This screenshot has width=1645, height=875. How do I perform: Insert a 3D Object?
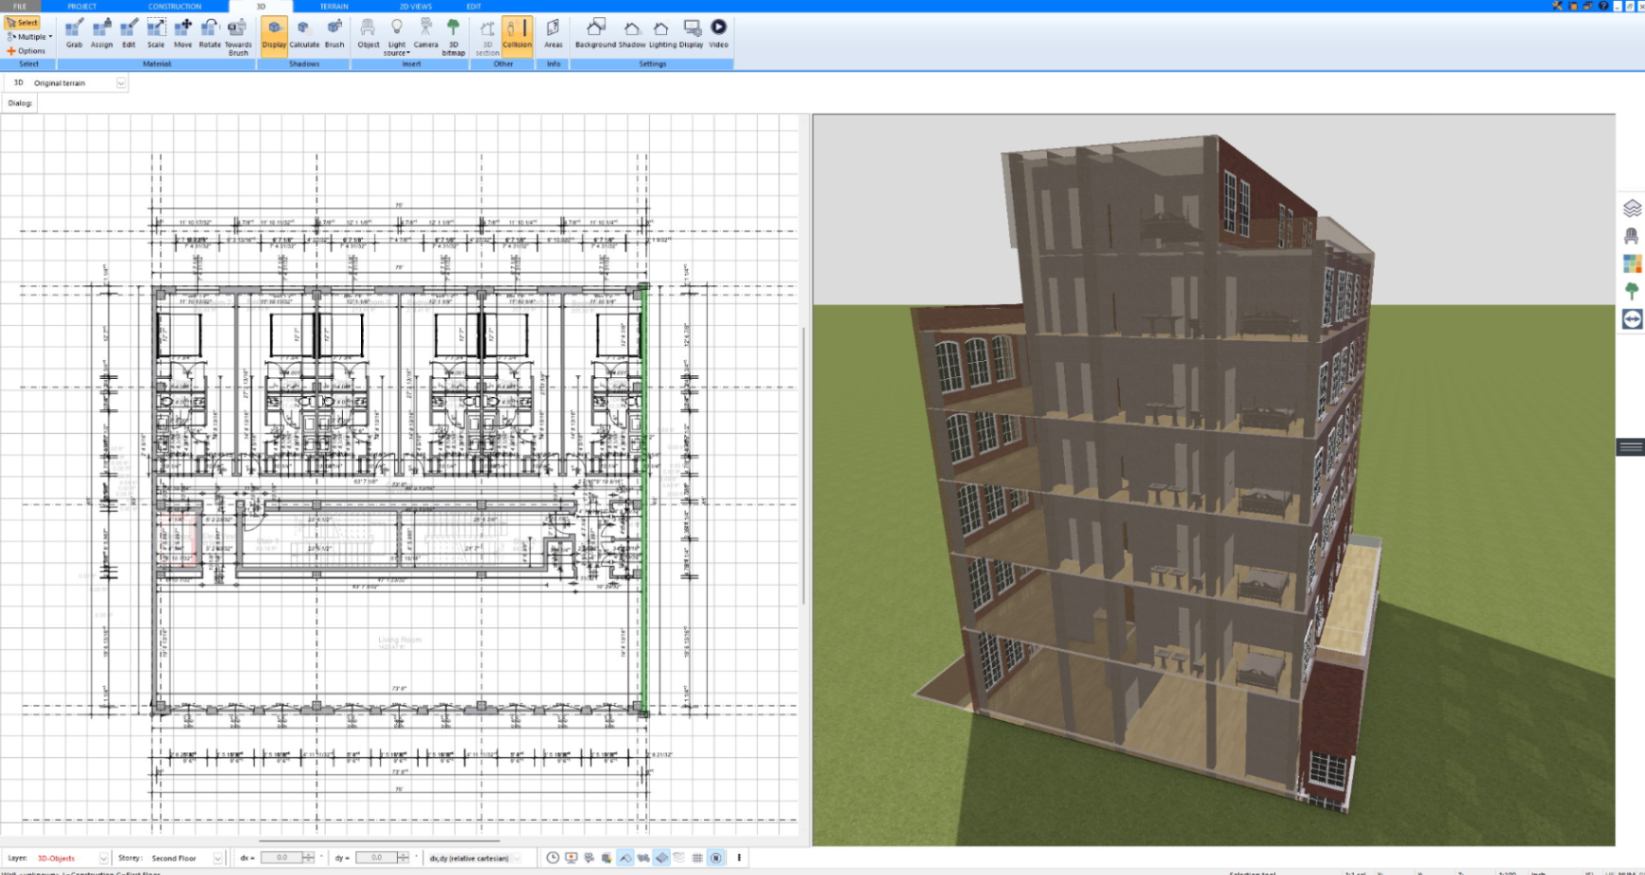(x=368, y=33)
